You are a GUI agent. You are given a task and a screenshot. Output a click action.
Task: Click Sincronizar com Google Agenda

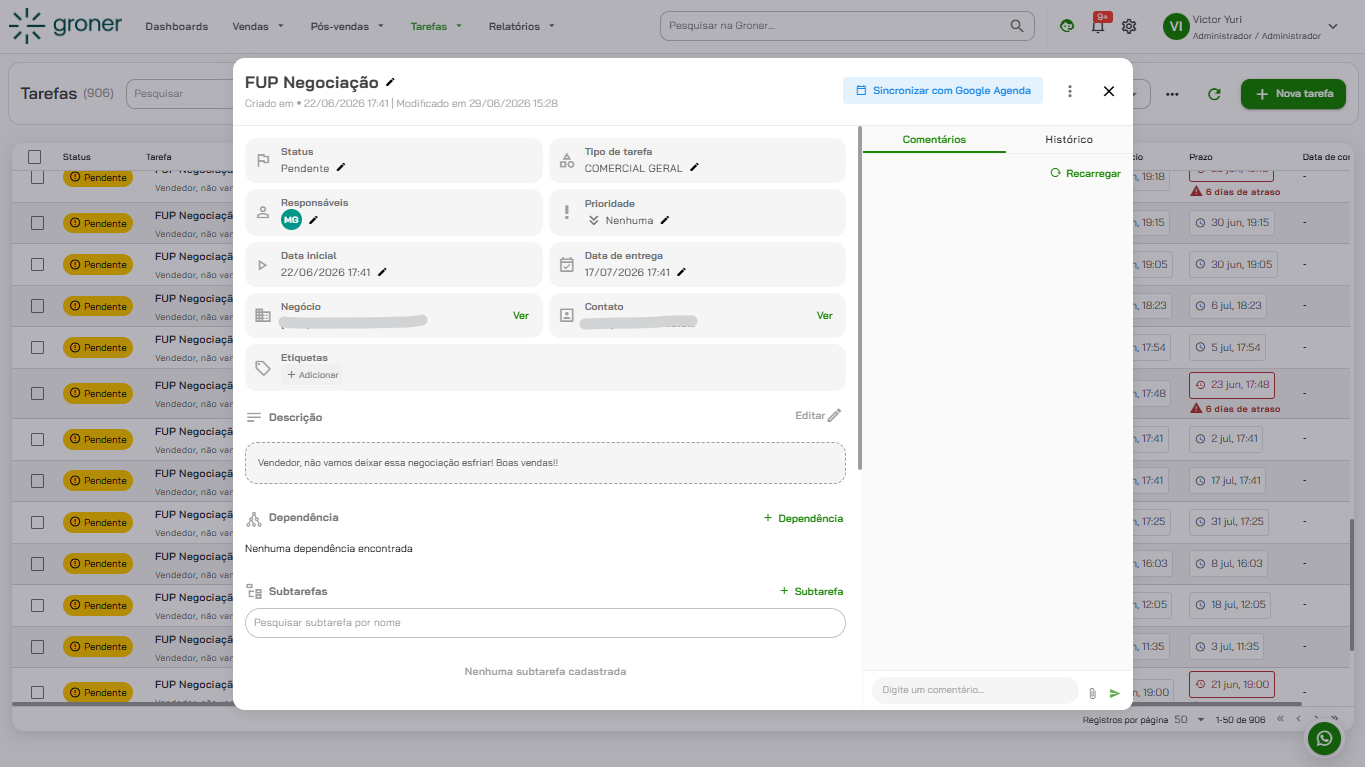click(x=943, y=91)
